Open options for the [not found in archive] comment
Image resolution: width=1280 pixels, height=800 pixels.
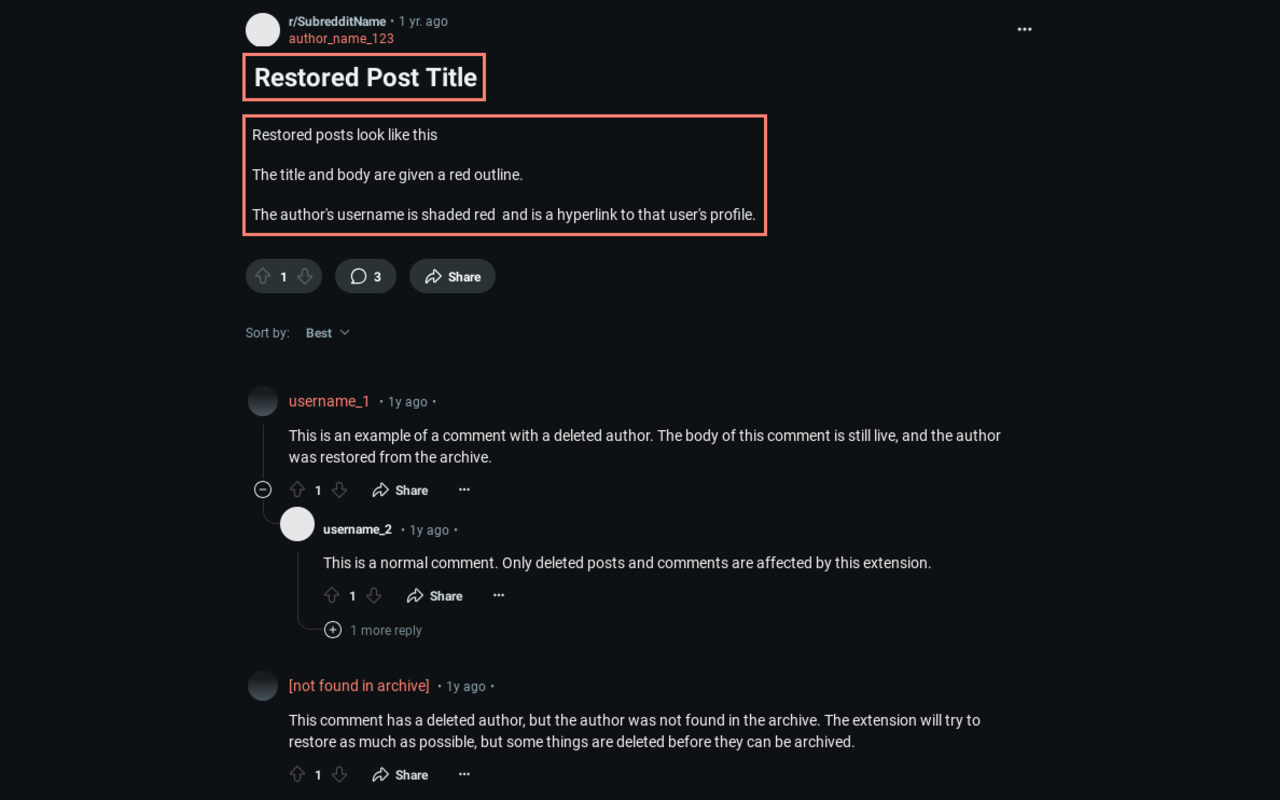pos(464,774)
